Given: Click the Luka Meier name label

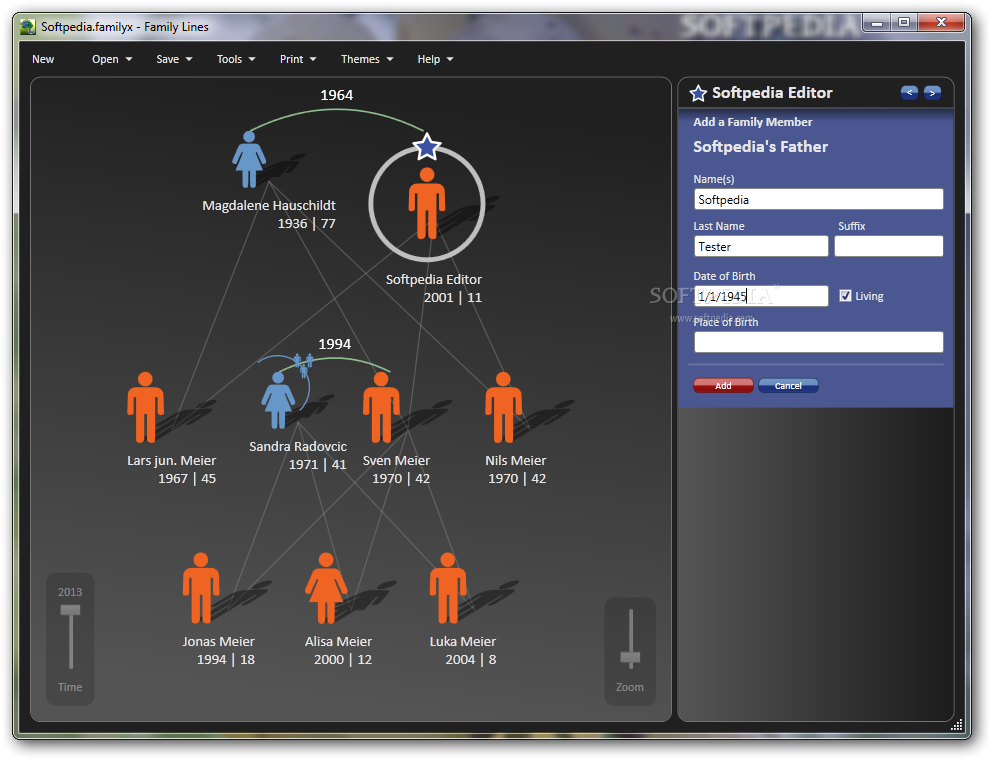Looking at the screenshot, I should (x=462, y=641).
